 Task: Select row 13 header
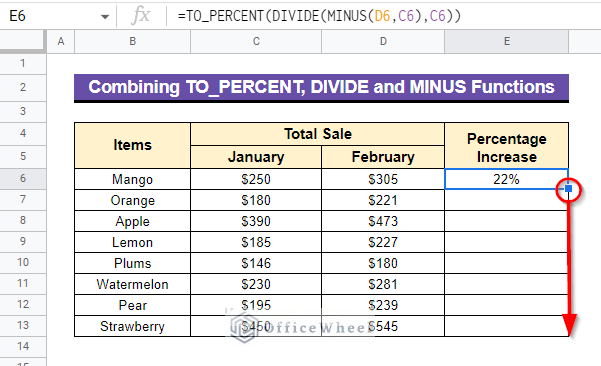[x=23, y=325]
